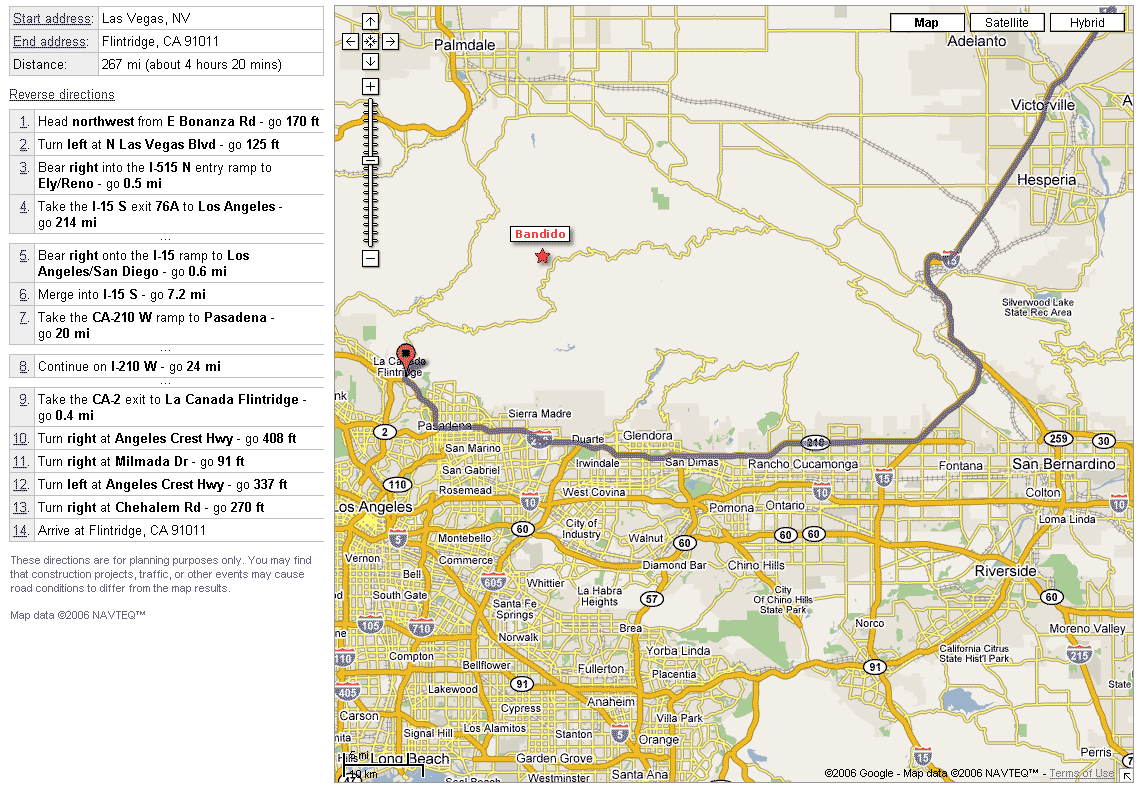This screenshot has height=788, width=1141.
Task: Open step 14 Arrive at Flintridge link
Action: click(x=21, y=531)
